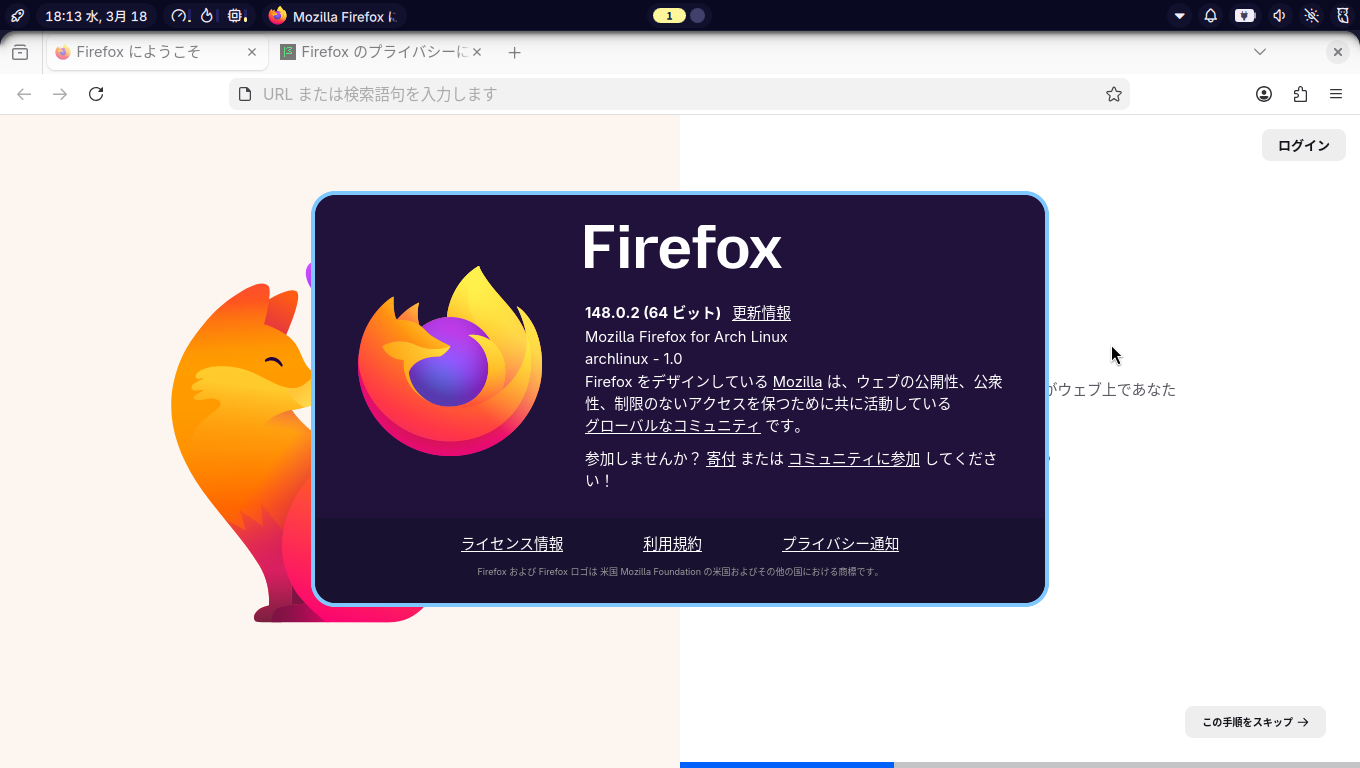Click the forward navigation arrow

pyautogui.click(x=60, y=94)
